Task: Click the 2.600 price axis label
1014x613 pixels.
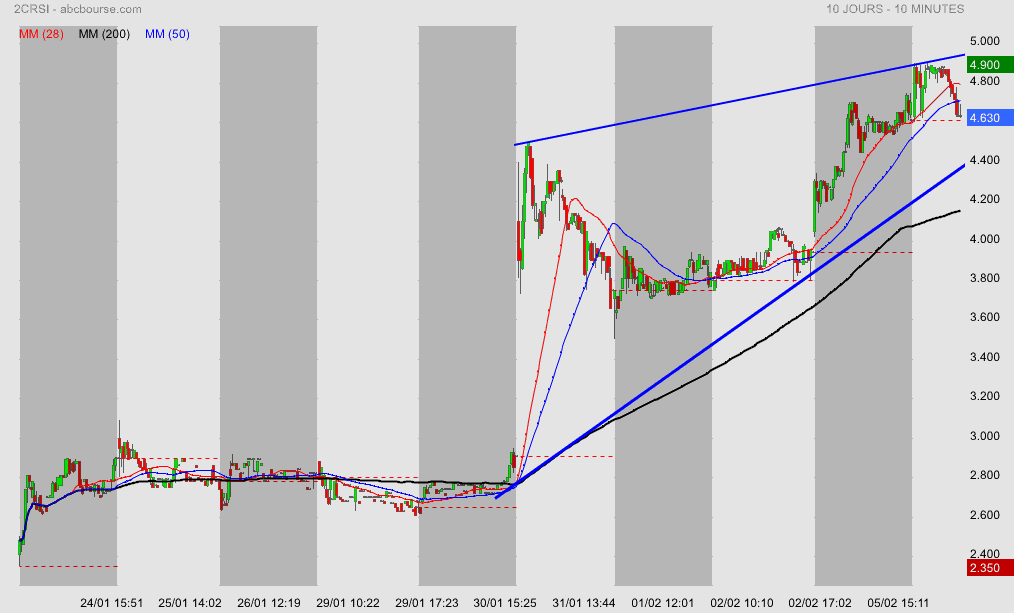Action: pos(985,515)
